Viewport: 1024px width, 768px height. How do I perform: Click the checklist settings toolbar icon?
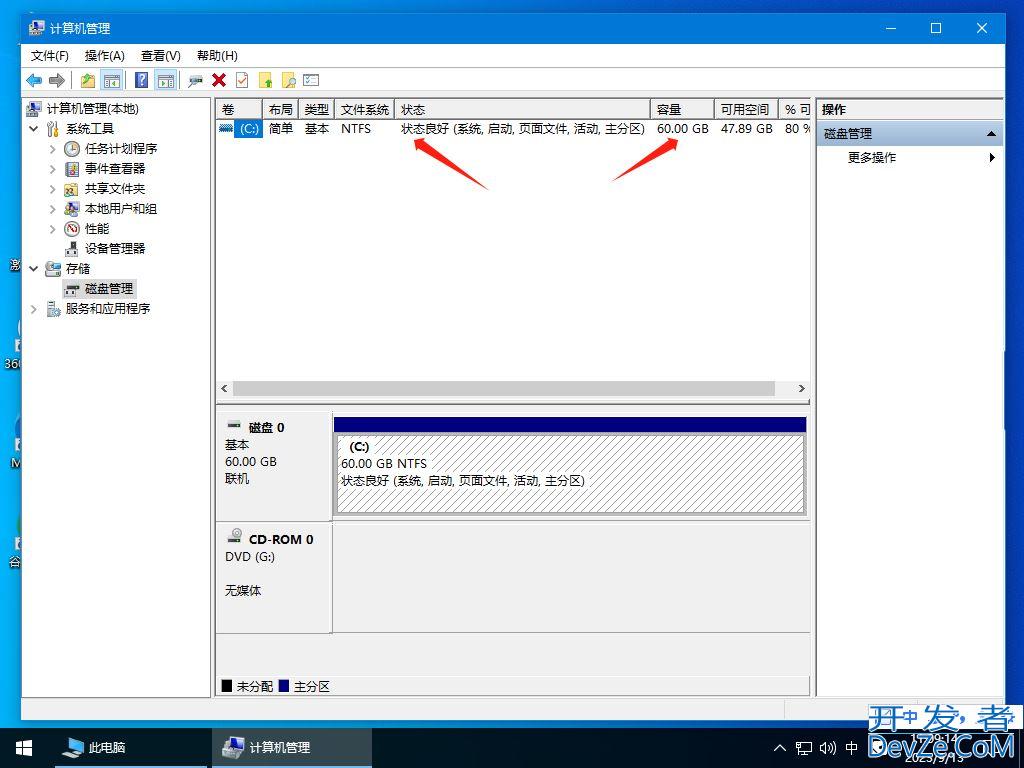click(312, 80)
